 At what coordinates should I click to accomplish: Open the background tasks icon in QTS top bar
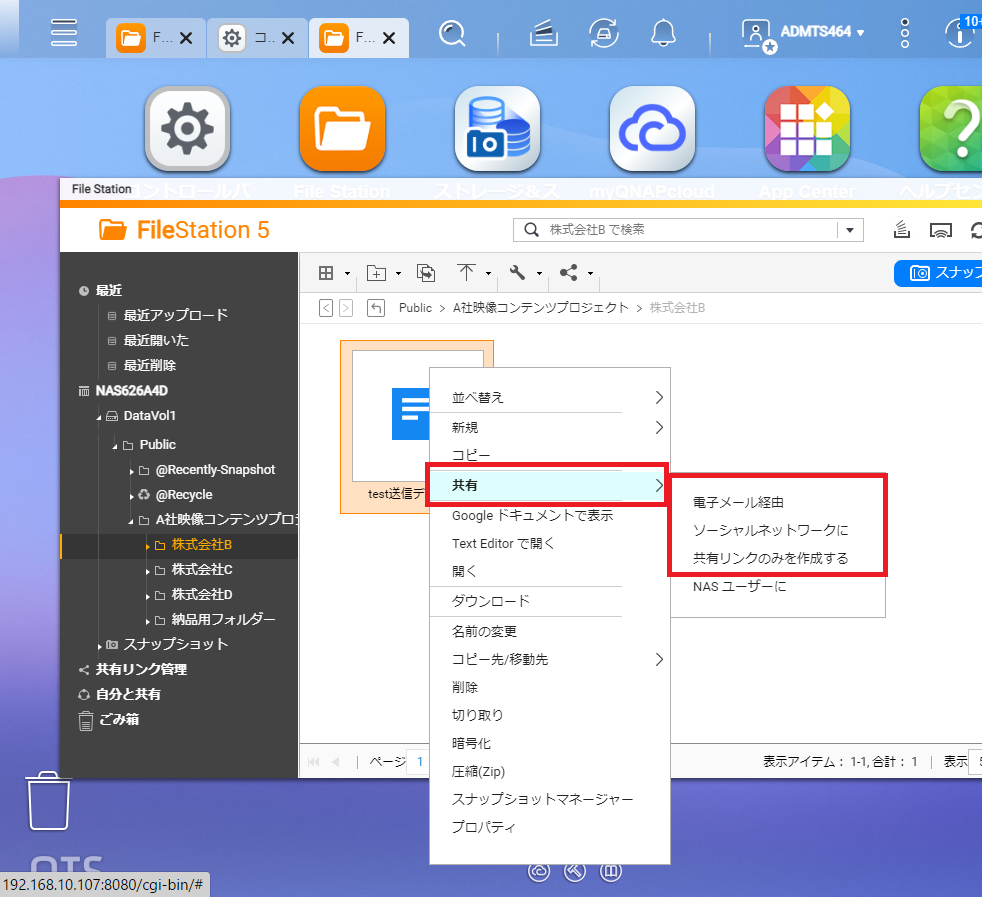point(543,33)
